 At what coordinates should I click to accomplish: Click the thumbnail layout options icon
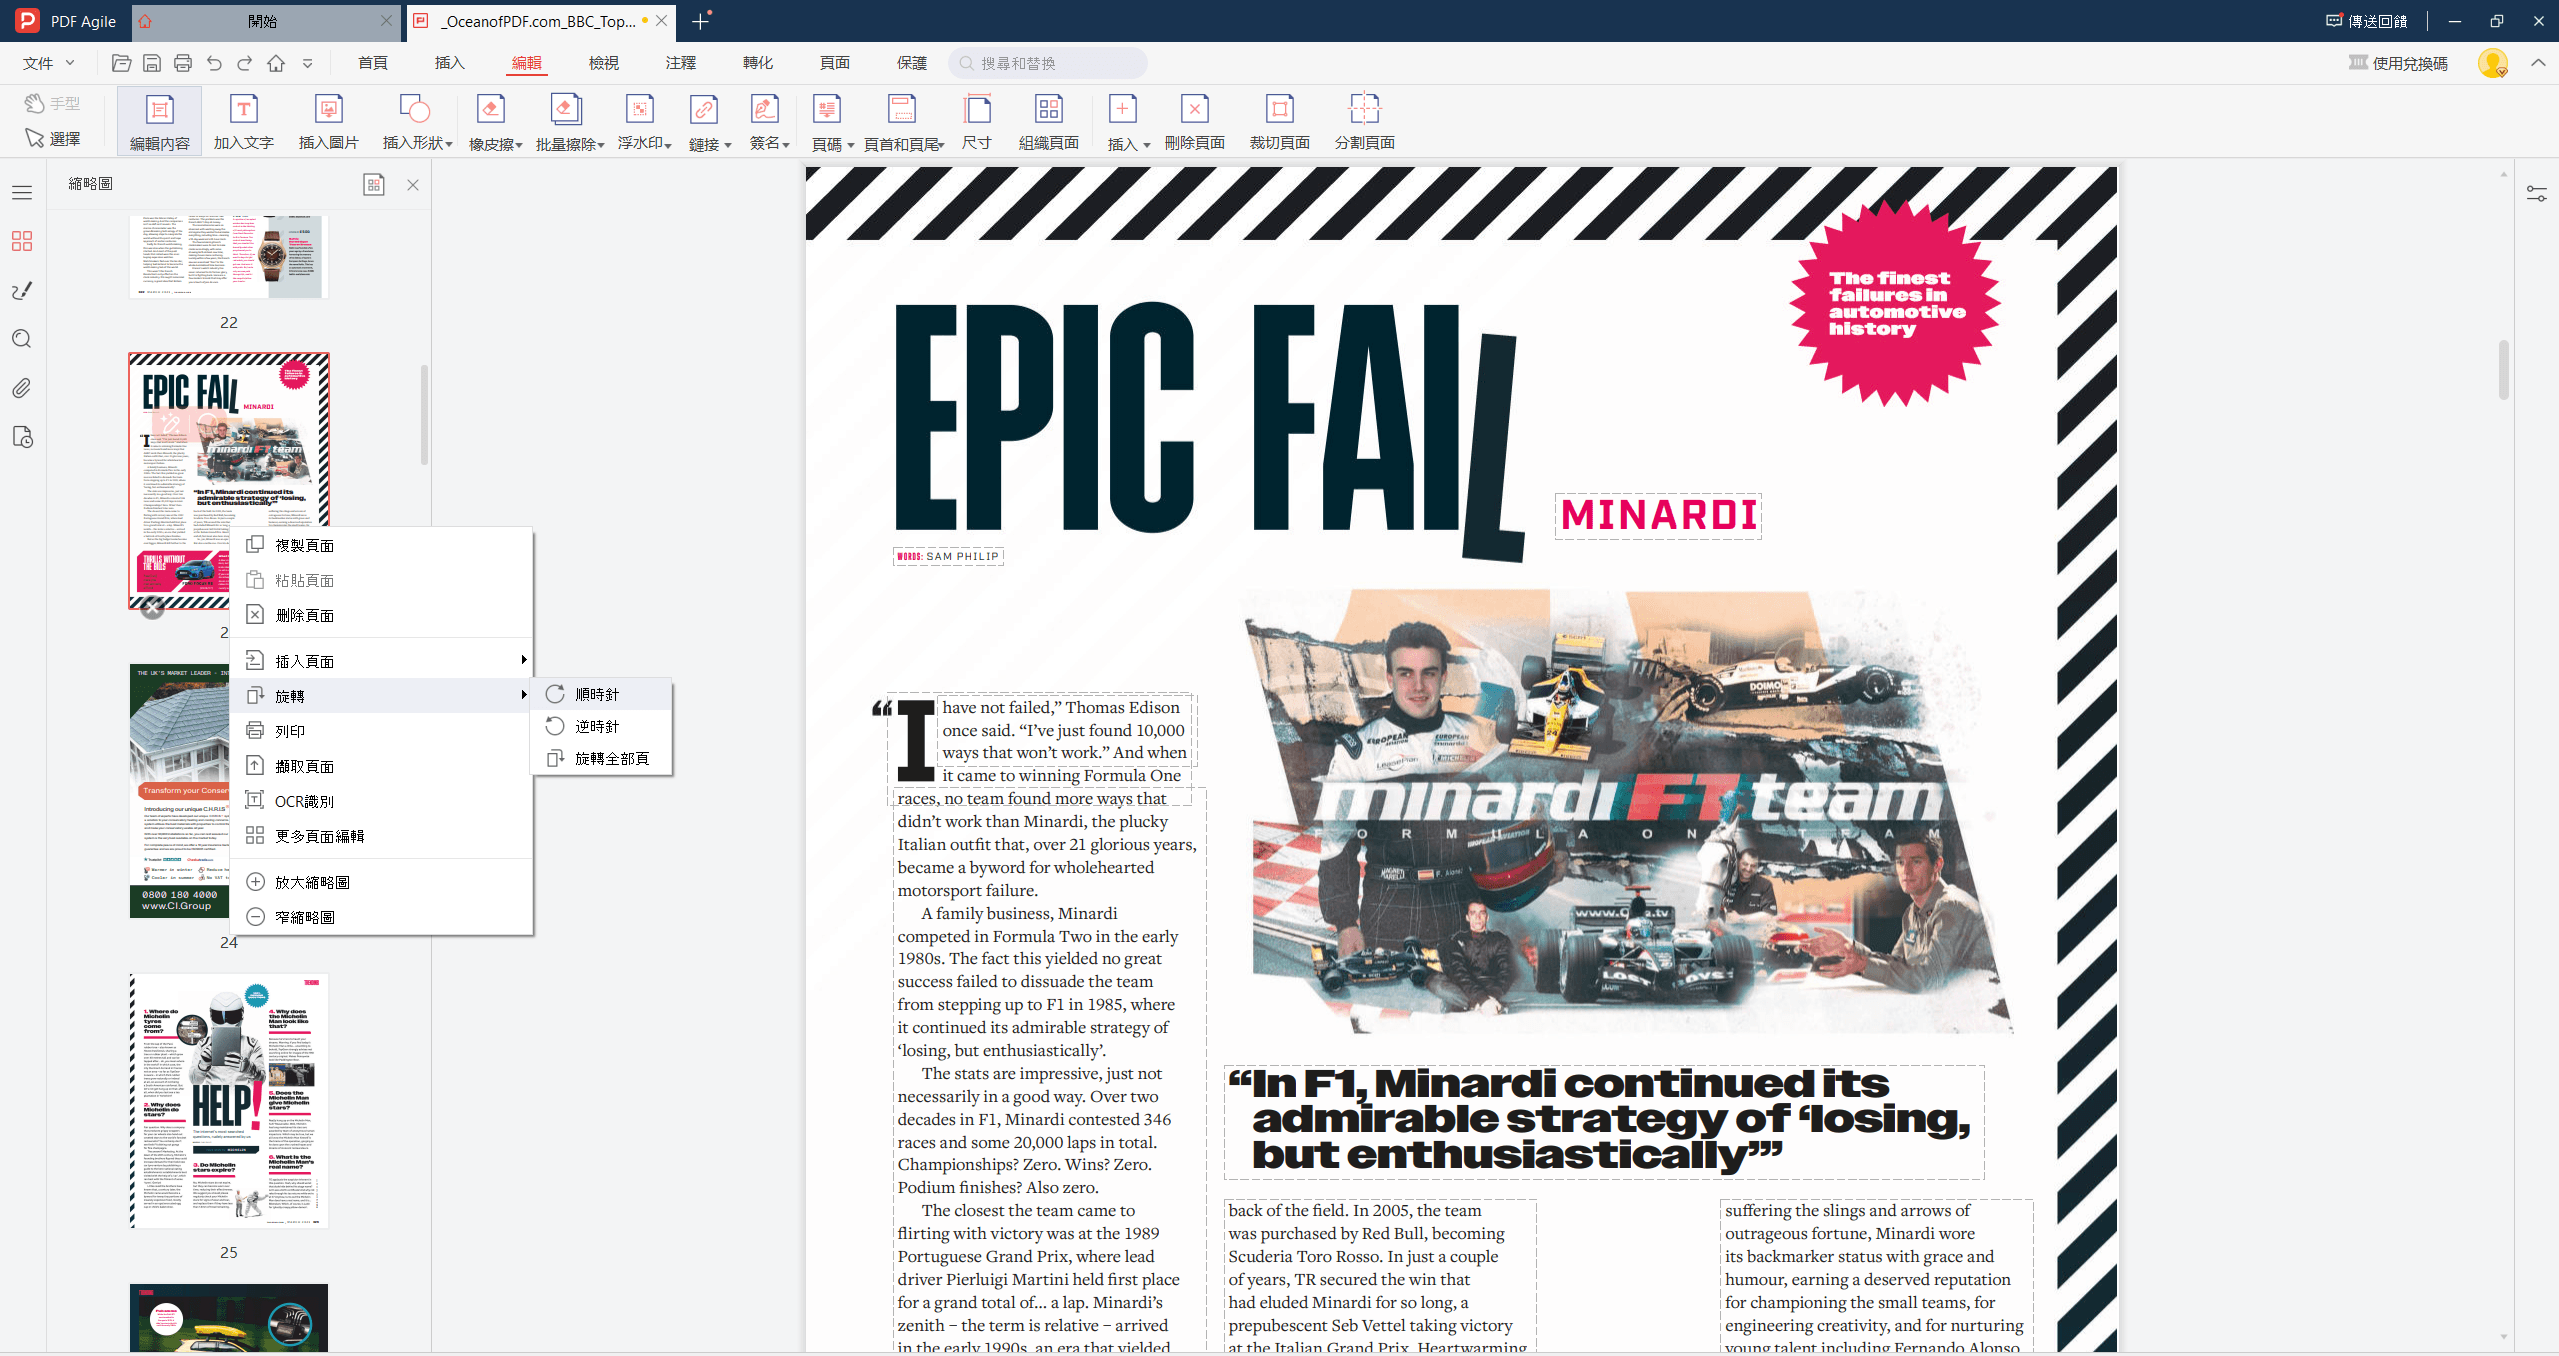point(373,185)
